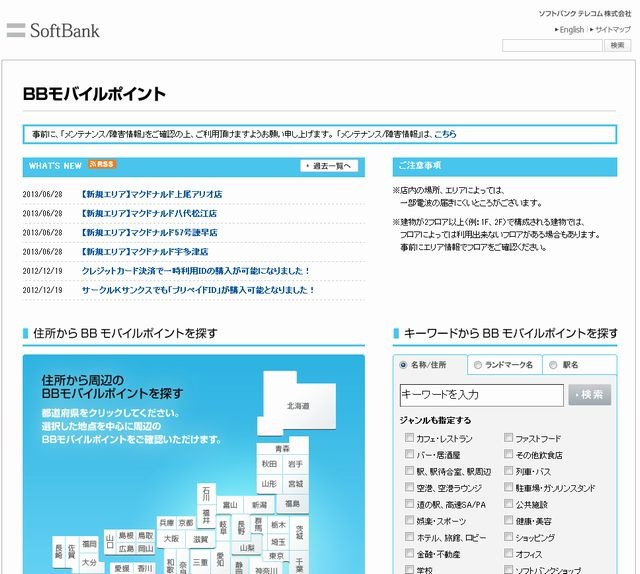Viewport: 640px width, 574px height.
Task: Select 山梨 prefecture on the map
Action: [x=247, y=548]
